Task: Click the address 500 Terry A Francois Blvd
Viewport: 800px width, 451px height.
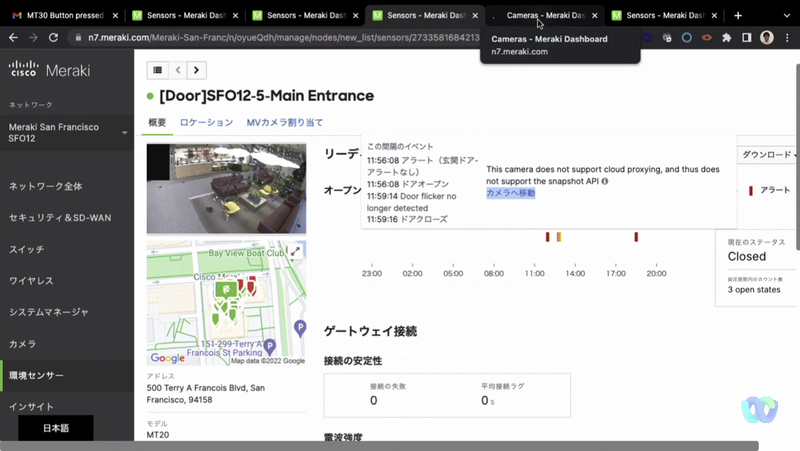Action: [206, 394]
